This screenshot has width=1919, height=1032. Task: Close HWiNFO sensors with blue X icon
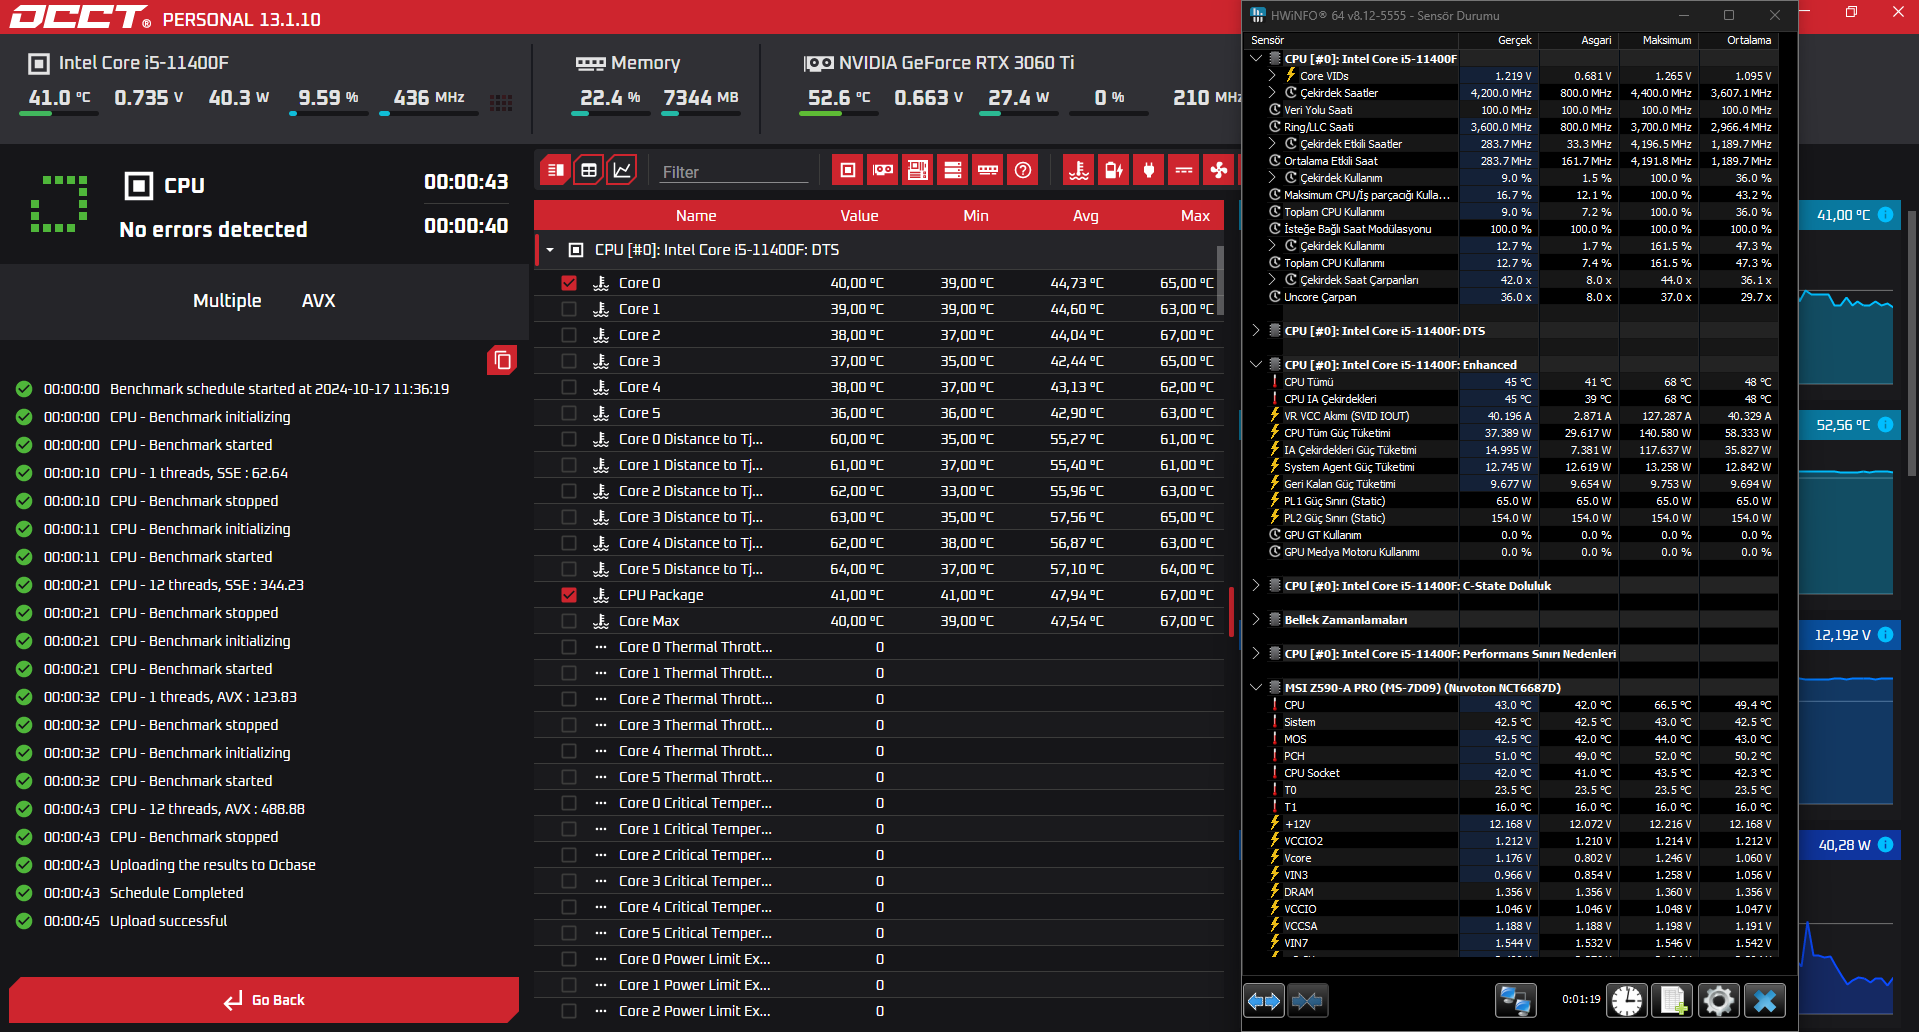[x=1765, y=1000]
